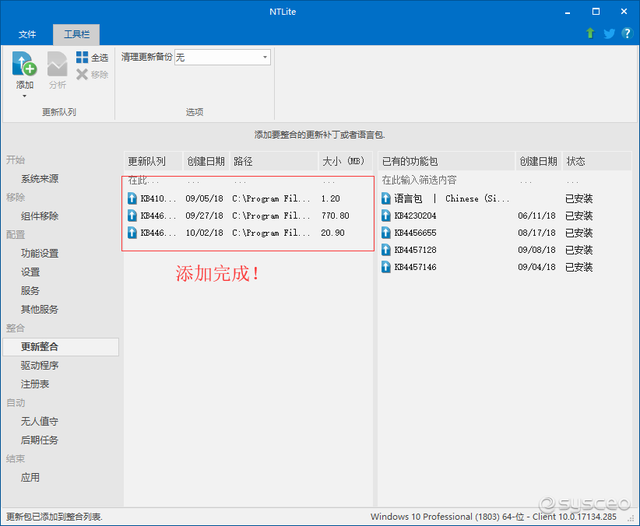The height and width of the screenshot is (526, 640).
Task: Click the help question mark icon
Action: tap(627, 33)
